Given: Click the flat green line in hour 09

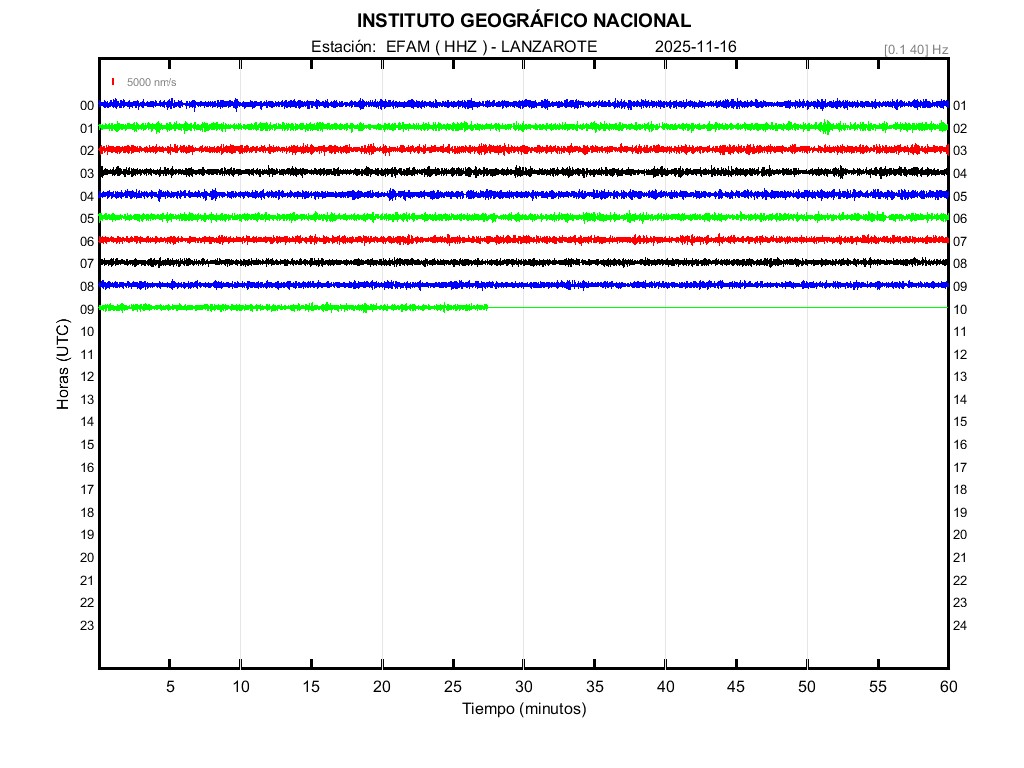Looking at the screenshot, I should [x=700, y=307].
